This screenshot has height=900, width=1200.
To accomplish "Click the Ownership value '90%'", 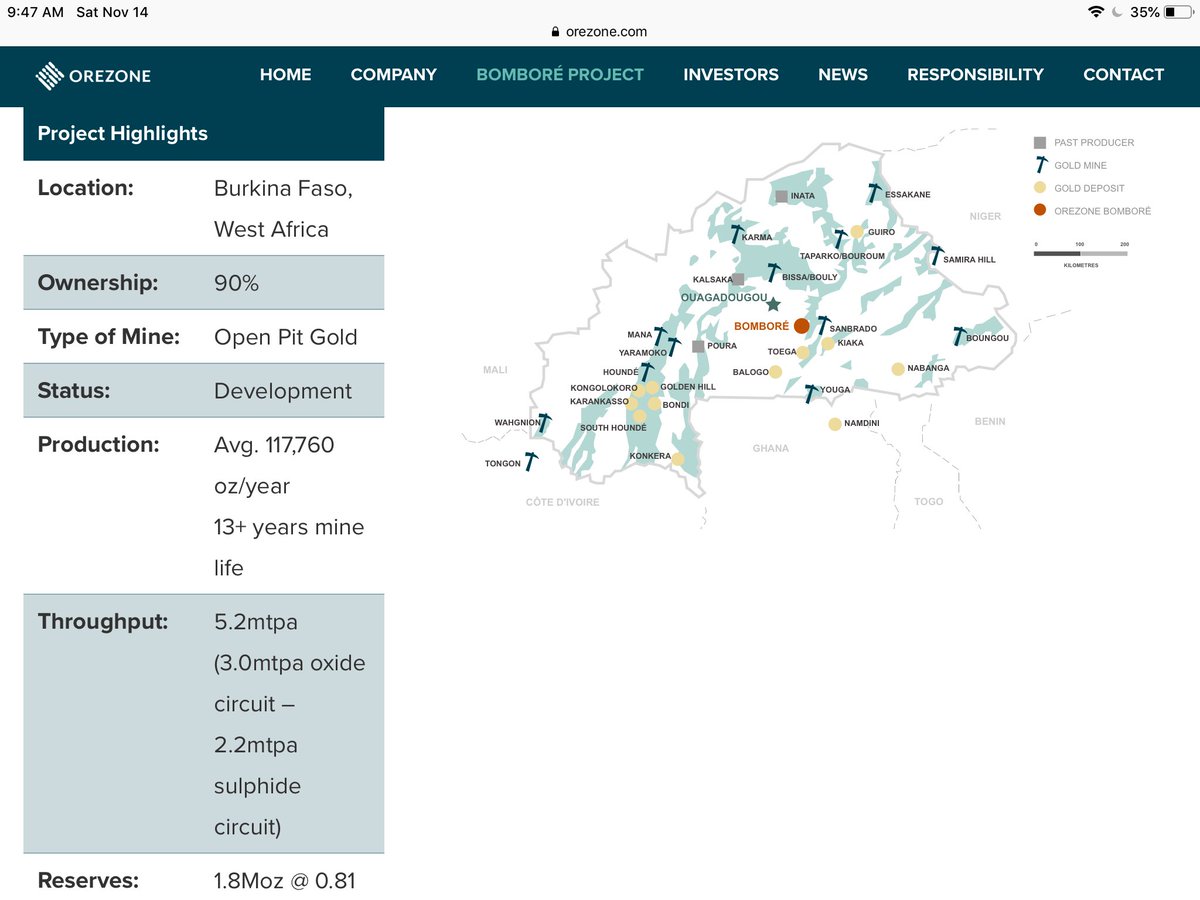I will (x=236, y=283).
